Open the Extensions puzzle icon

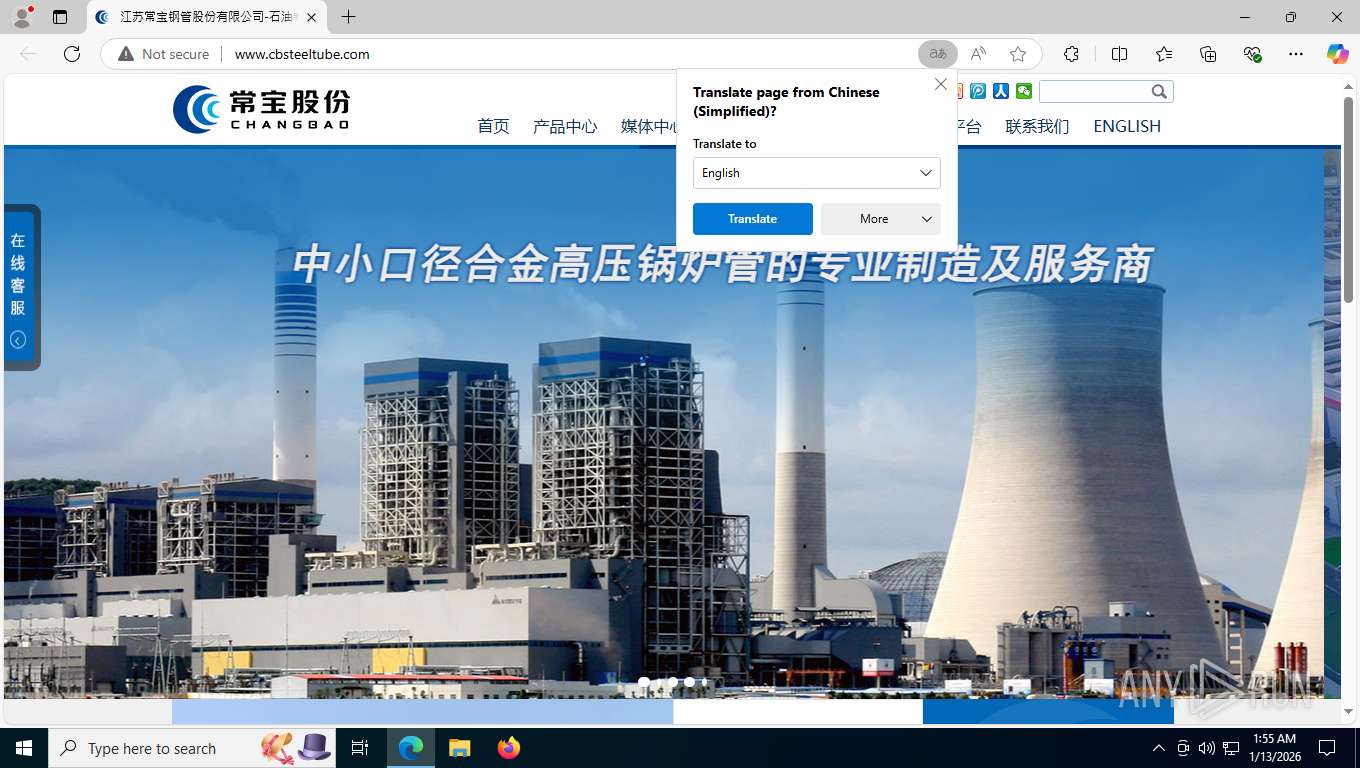pyautogui.click(x=1071, y=54)
